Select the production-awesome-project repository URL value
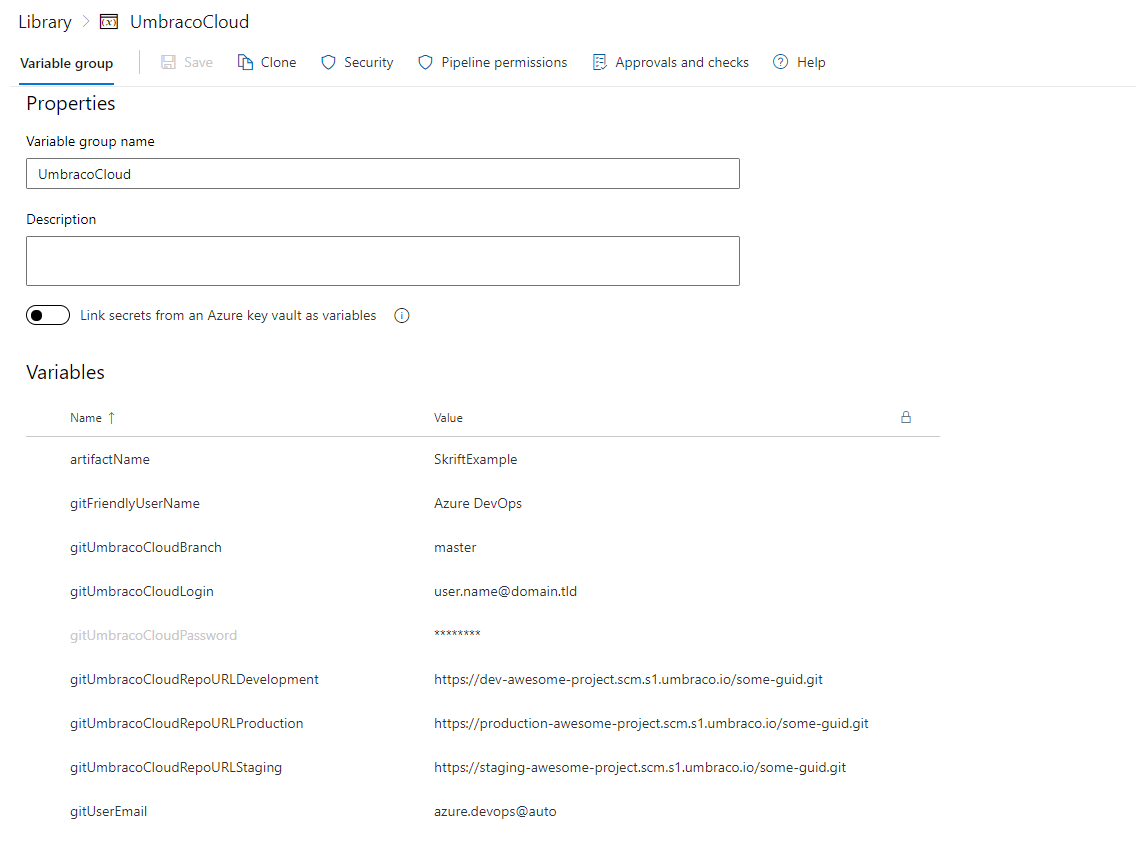1136x846 pixels. [651, 724]
